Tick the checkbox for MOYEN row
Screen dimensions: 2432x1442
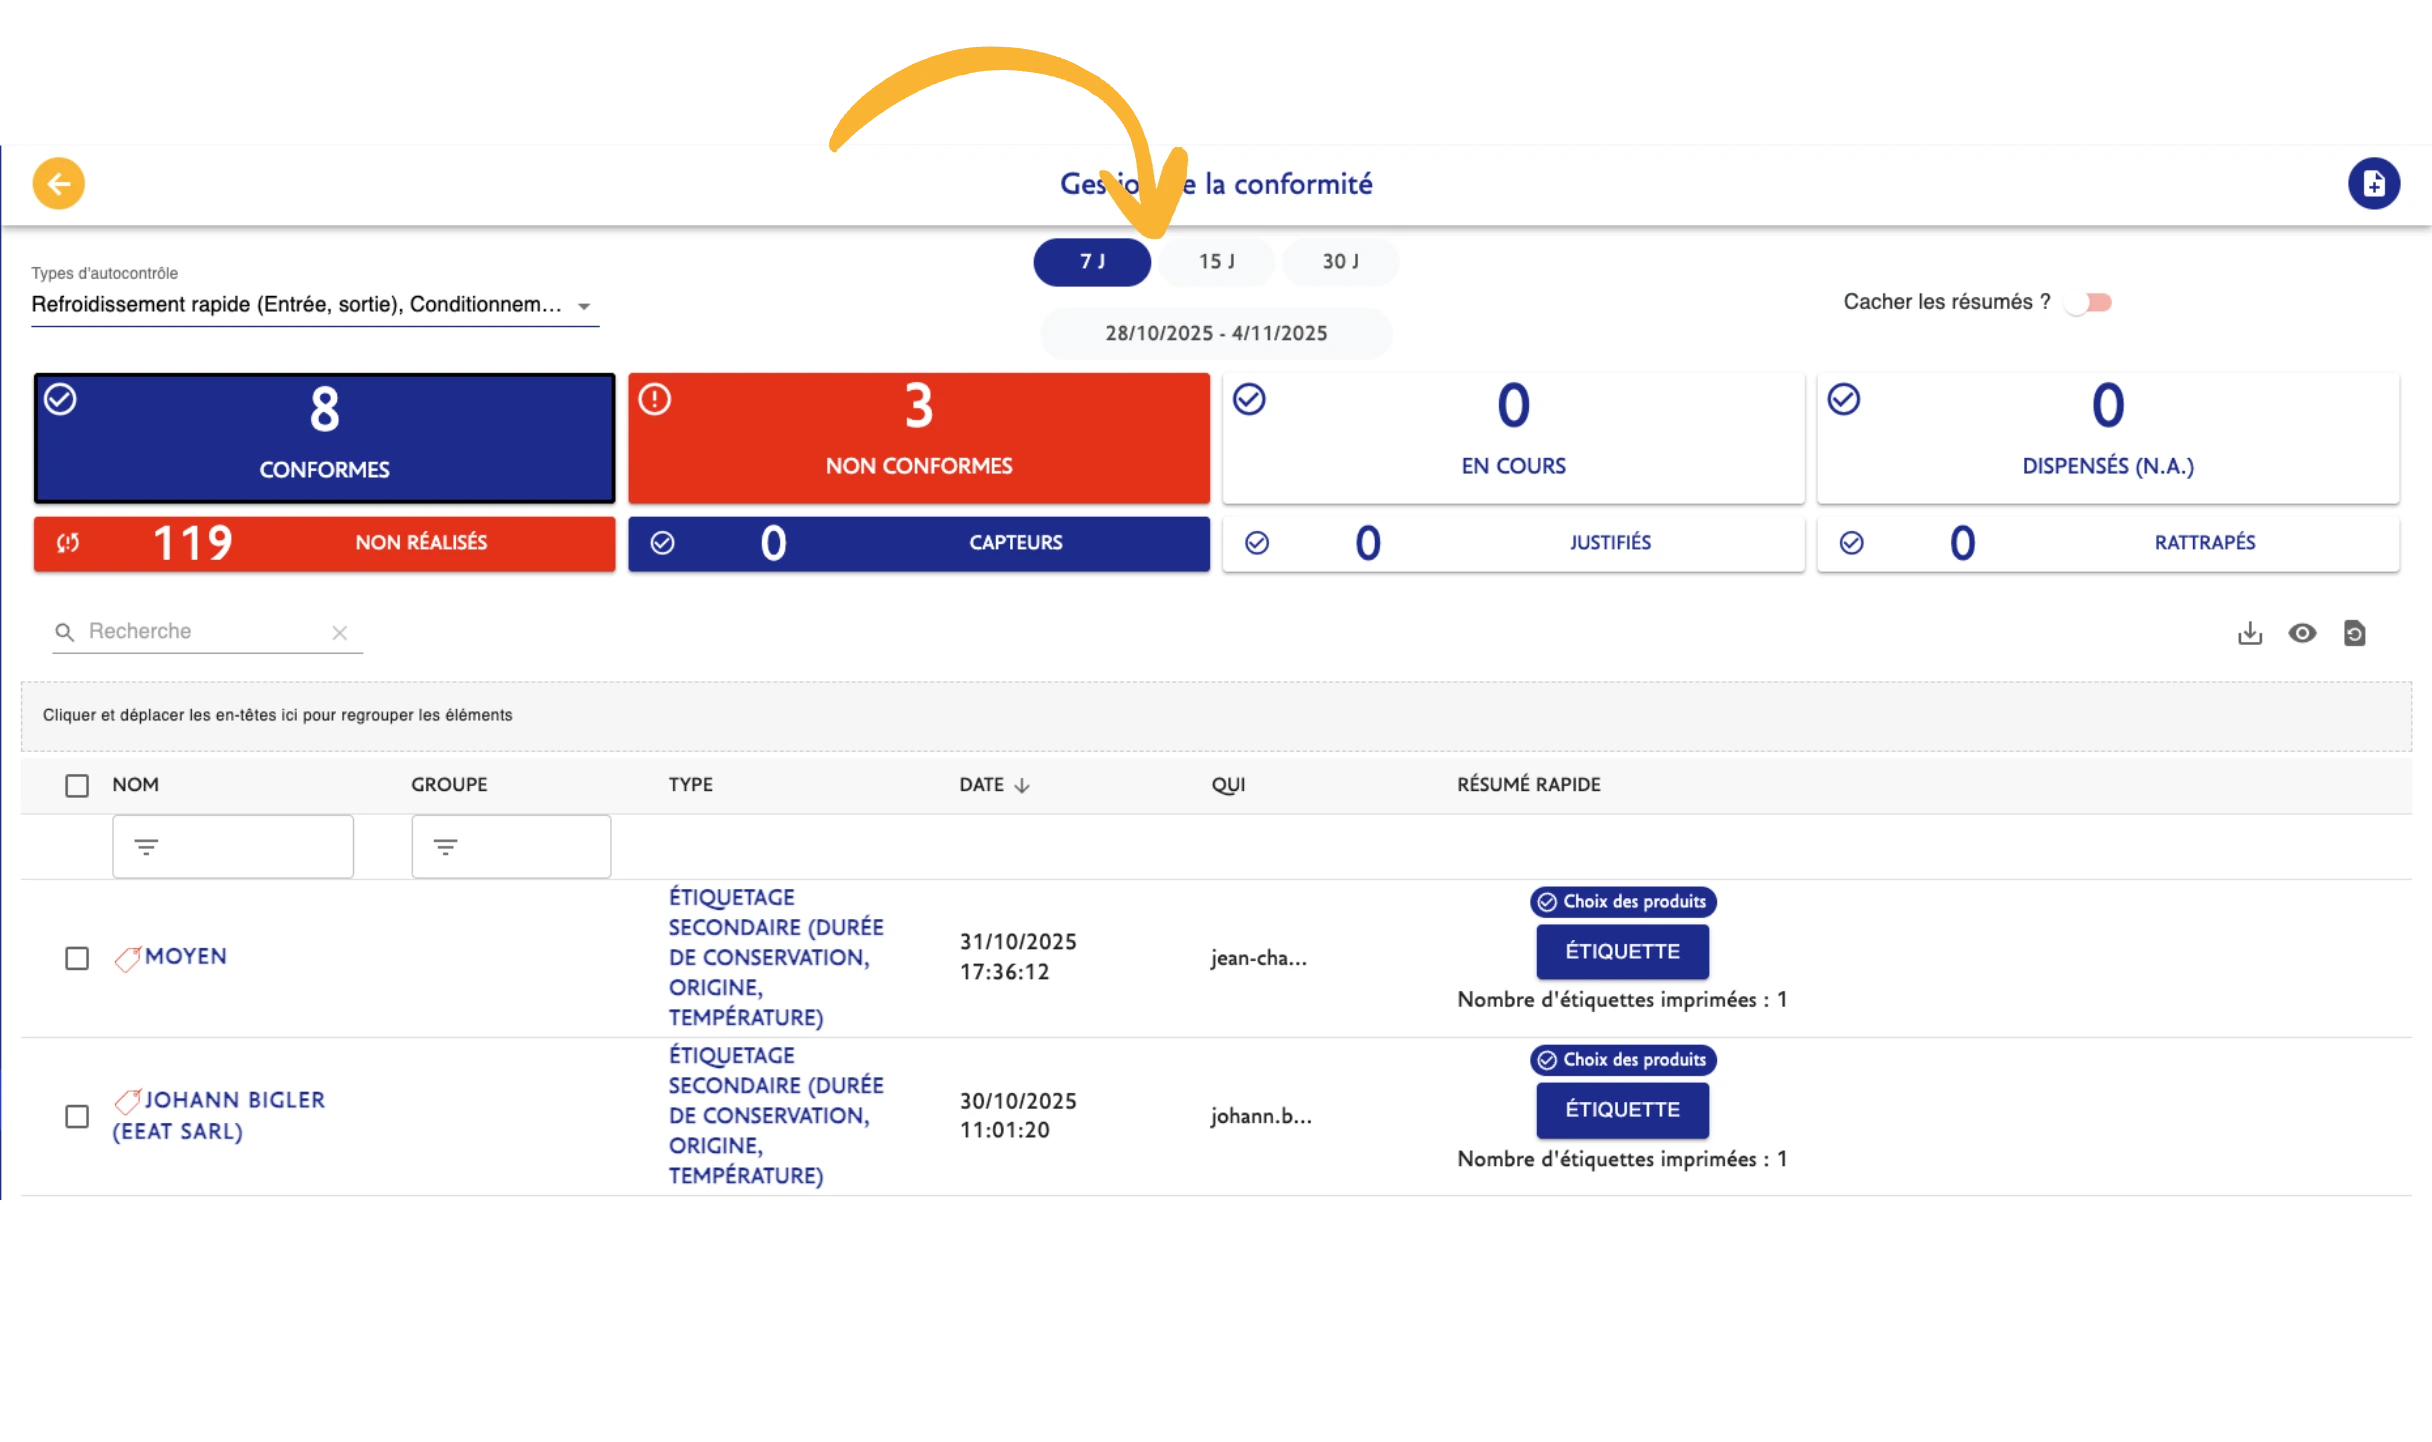coord(77,958)
